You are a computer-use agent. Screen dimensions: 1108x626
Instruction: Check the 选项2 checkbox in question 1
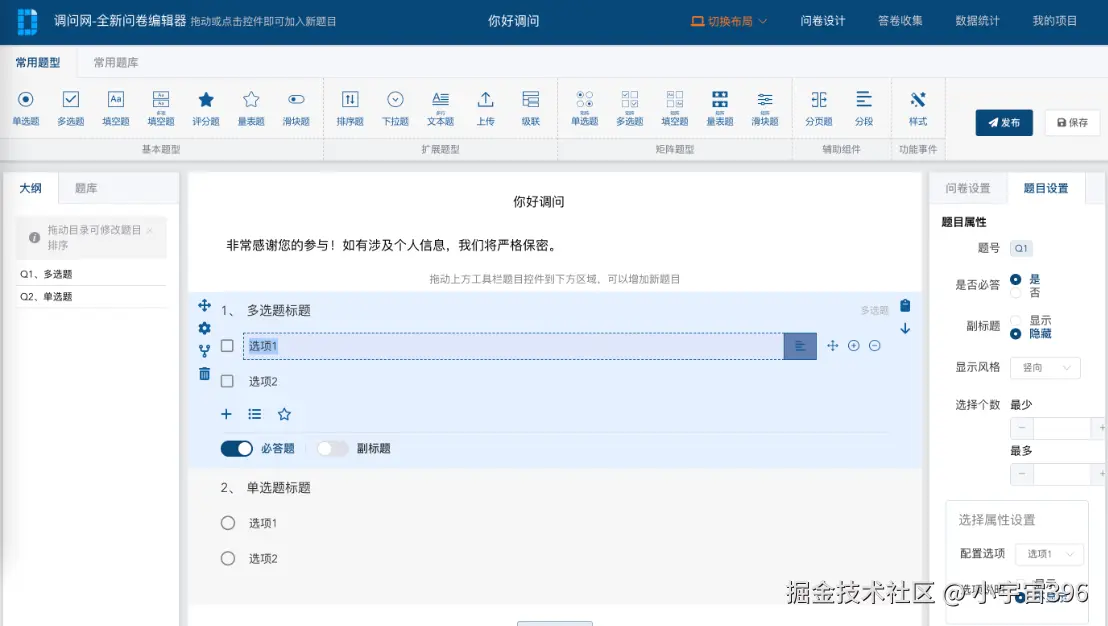[x=227, y=381]
